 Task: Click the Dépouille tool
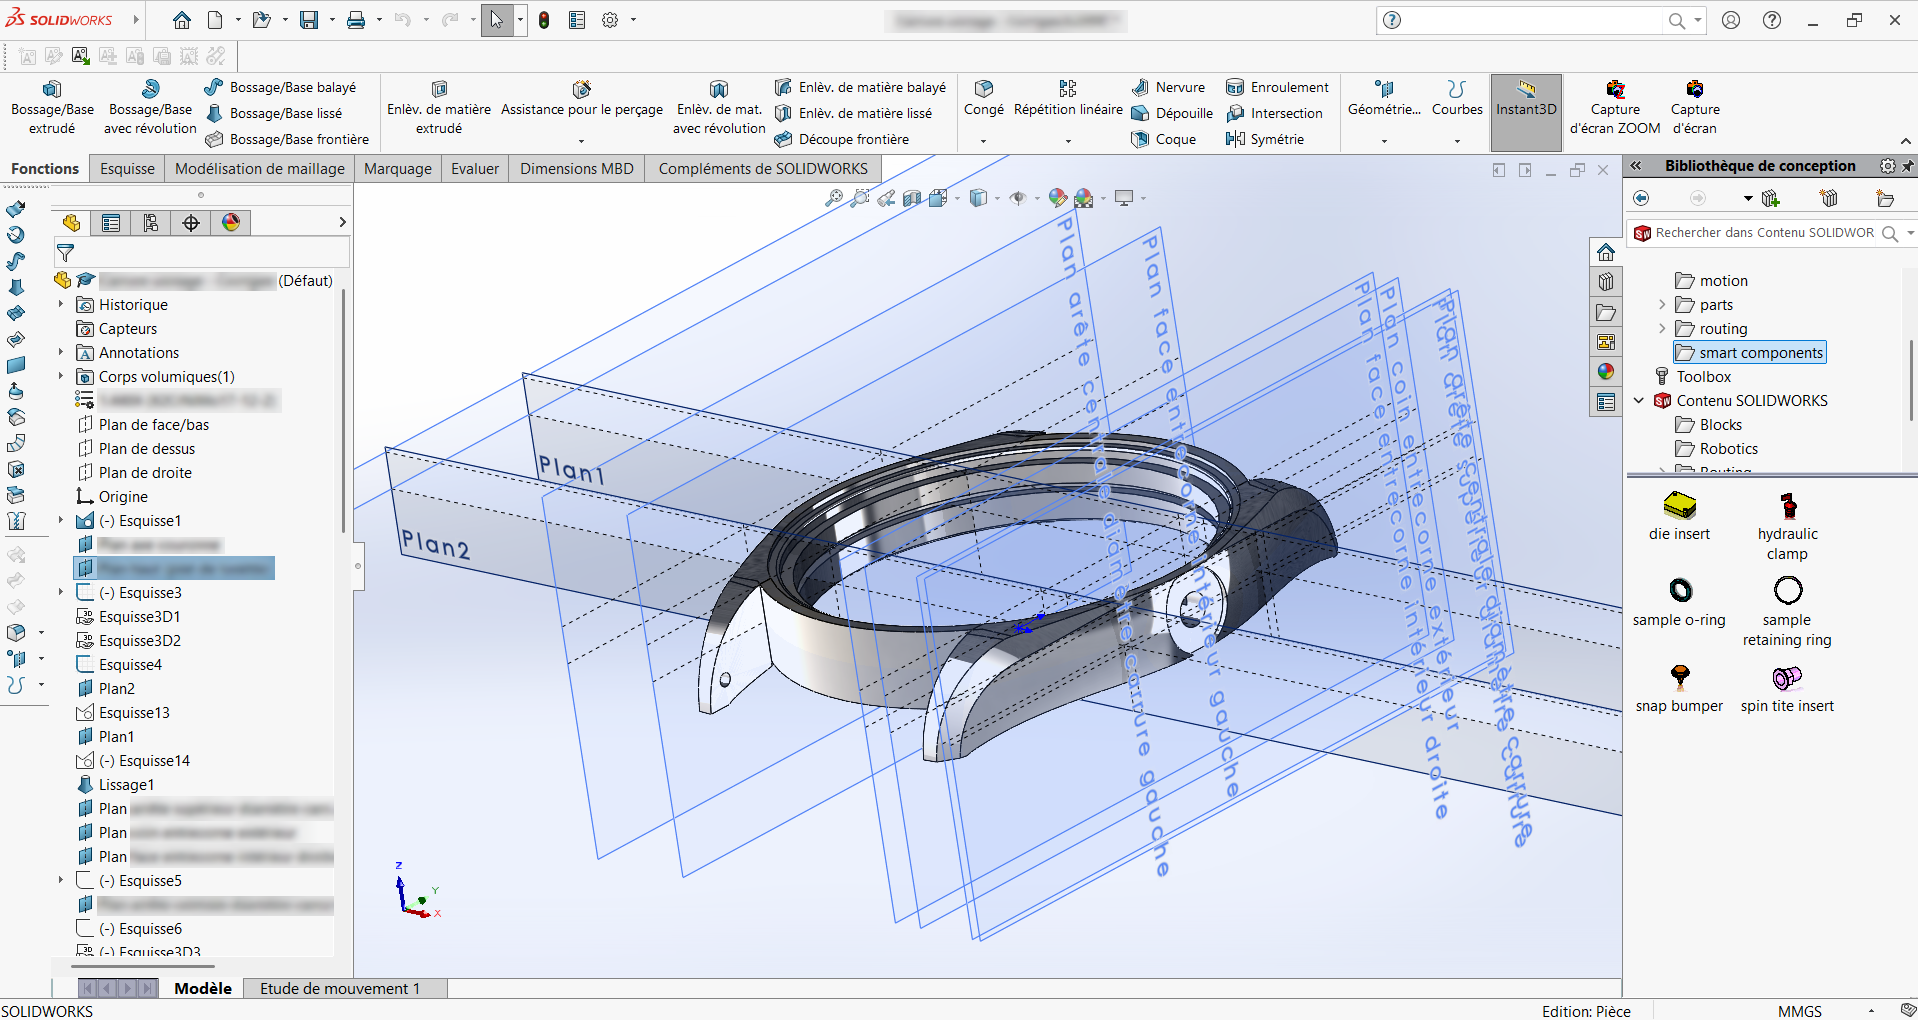point(1172,114)
